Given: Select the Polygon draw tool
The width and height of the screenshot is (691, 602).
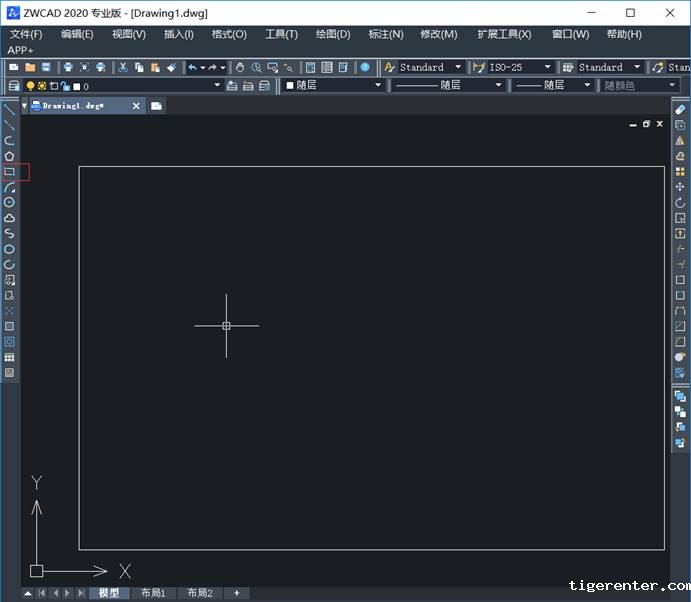Looking at the screenshot, I should coord(9,156).
